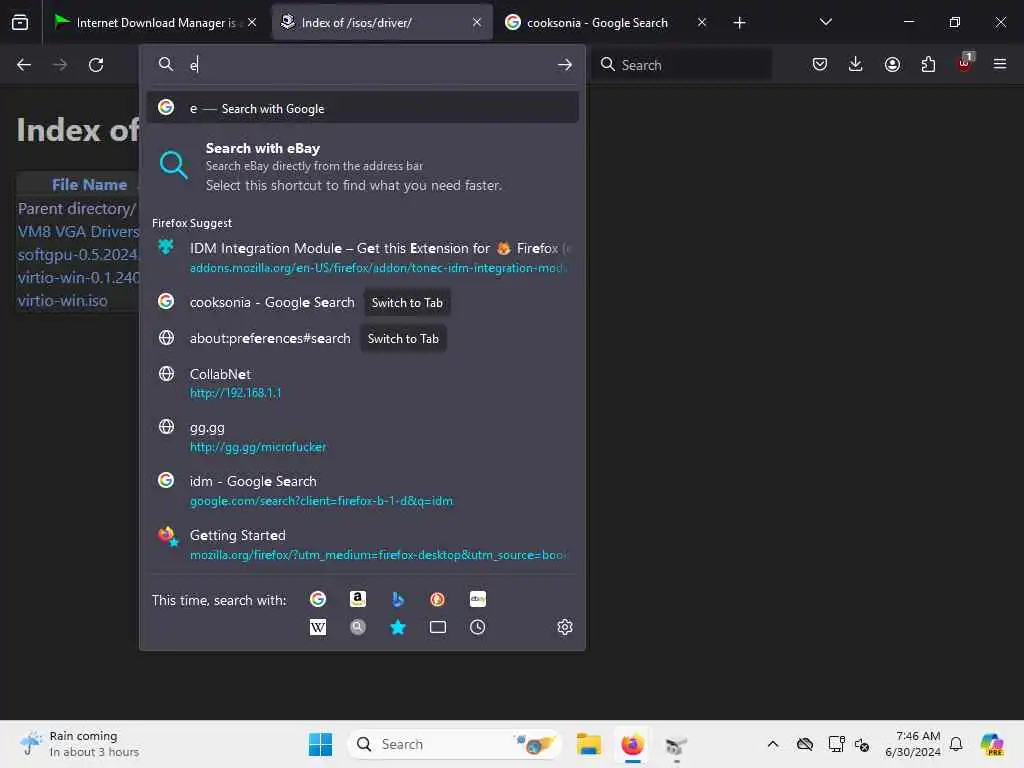
Task: Open the VM8 VGA Drivers link
Action: [x=78, y=232]
